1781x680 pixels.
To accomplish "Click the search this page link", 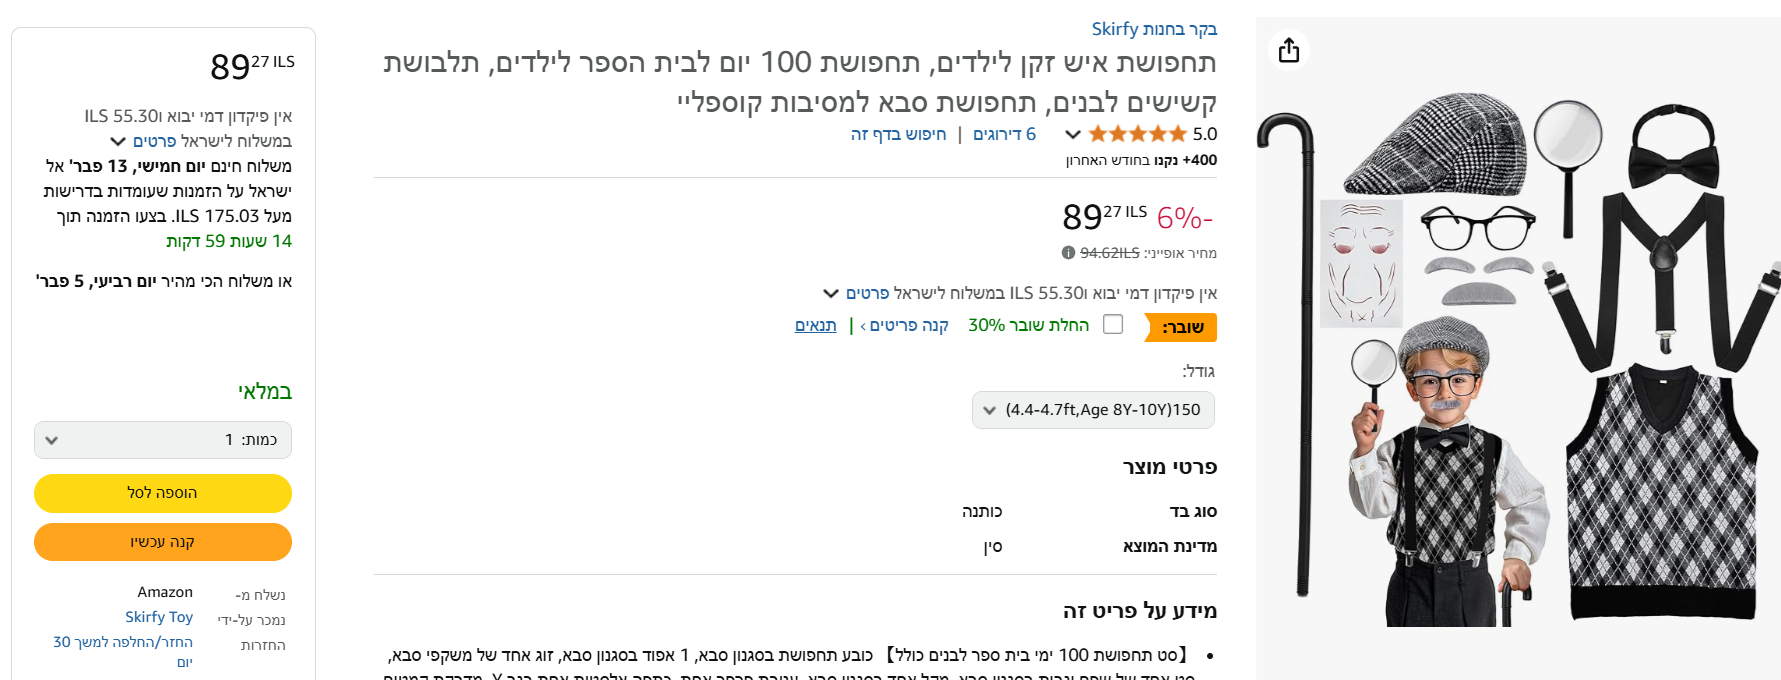I will coord(898,134).
